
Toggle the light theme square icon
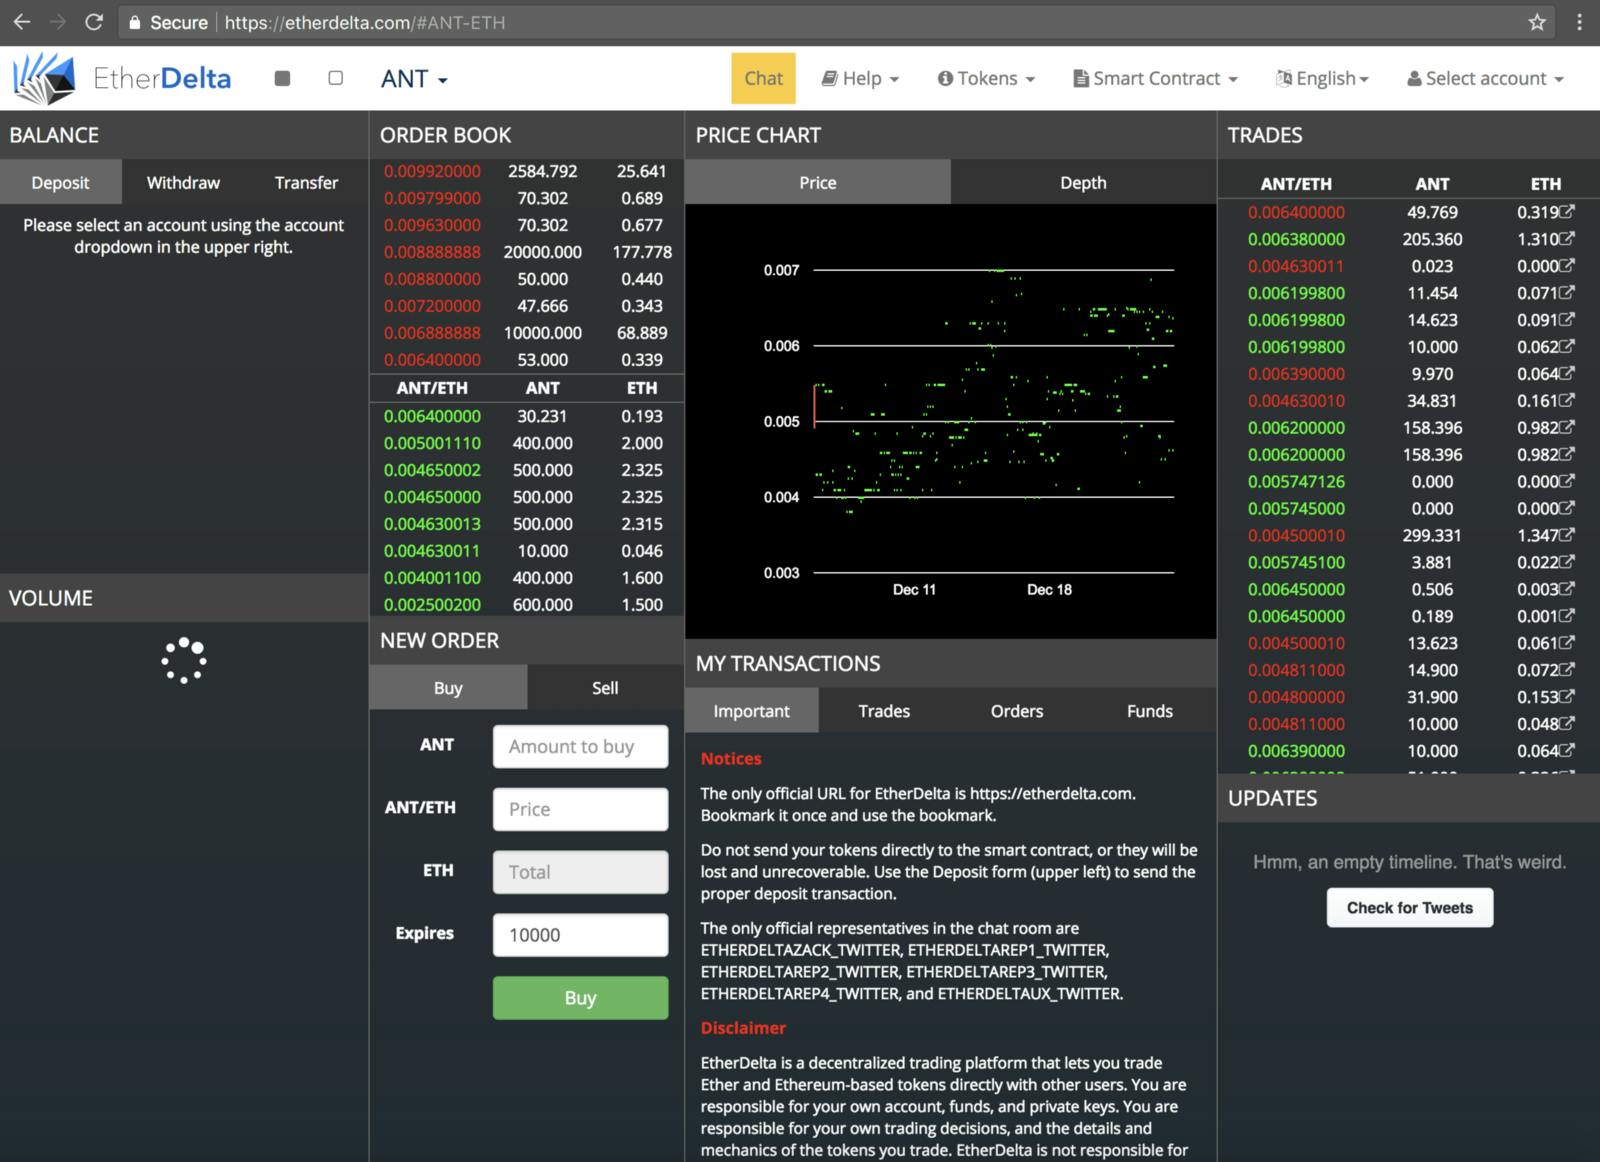[335, 77]
